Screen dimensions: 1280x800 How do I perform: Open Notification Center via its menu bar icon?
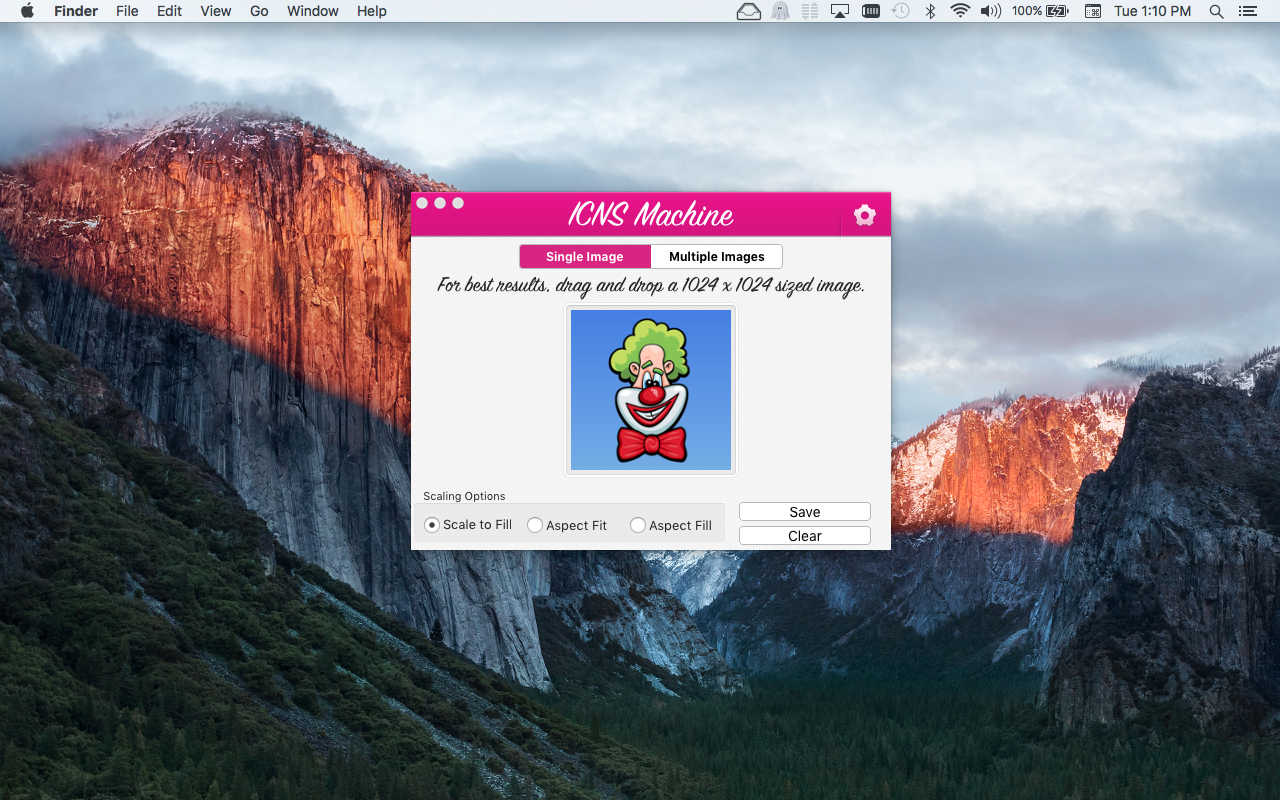coord(1247,11)
